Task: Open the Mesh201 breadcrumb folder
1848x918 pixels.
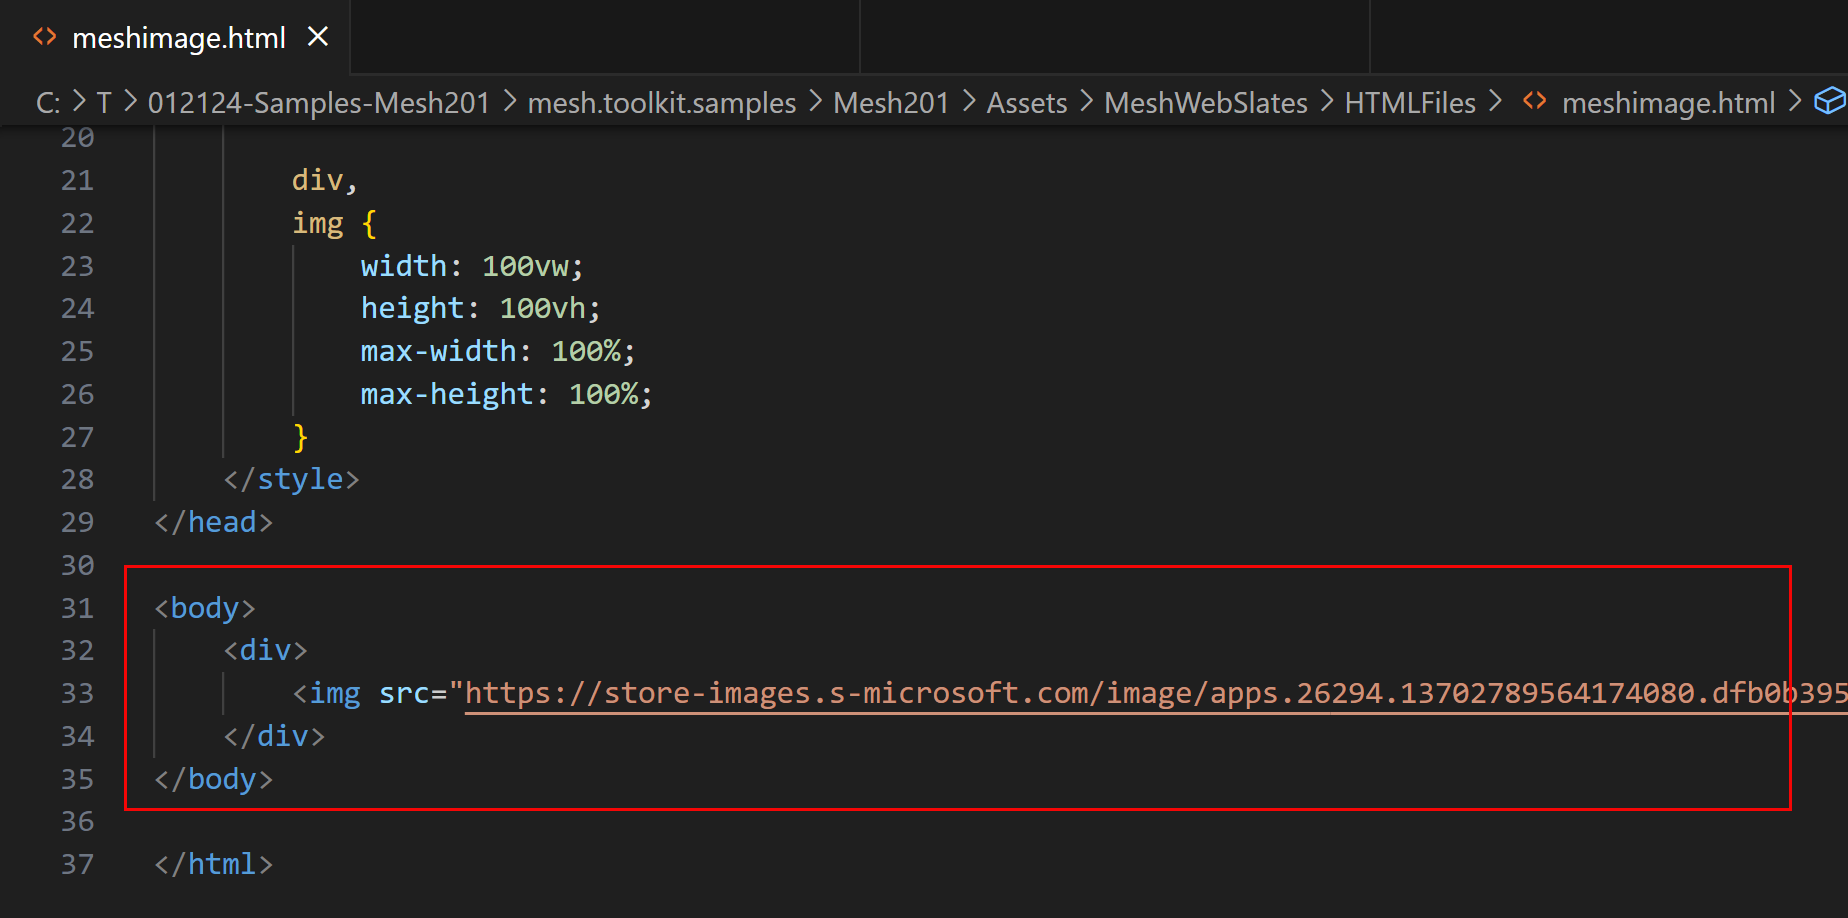Action: coord(891,103)
